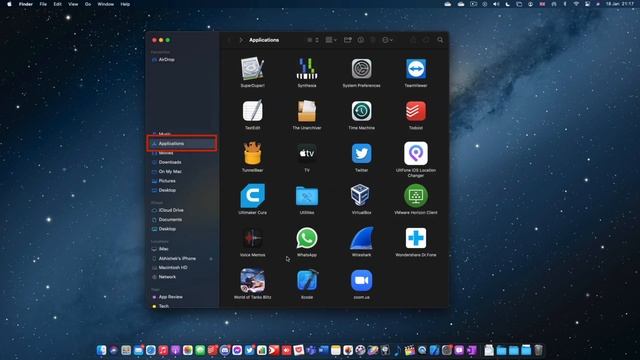640x360 pixels.
Task: Open the SuperDuper! app icon
Action: pyautogui.click(x=252, y=69)
